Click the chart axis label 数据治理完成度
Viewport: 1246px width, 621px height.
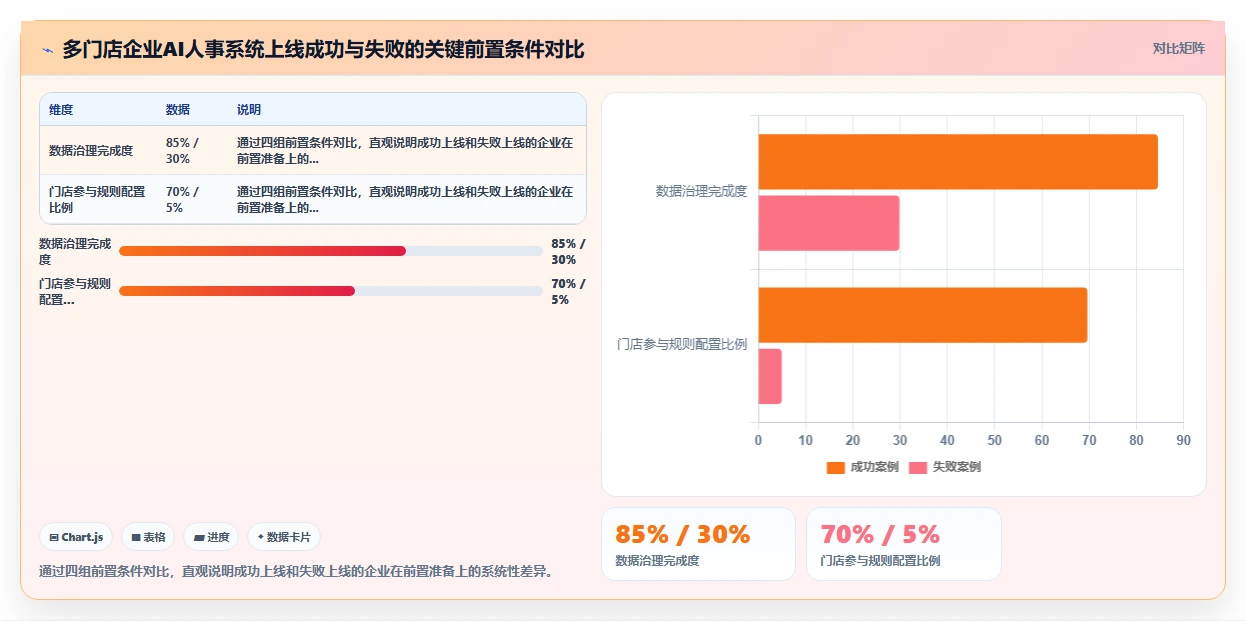[701, 191]
